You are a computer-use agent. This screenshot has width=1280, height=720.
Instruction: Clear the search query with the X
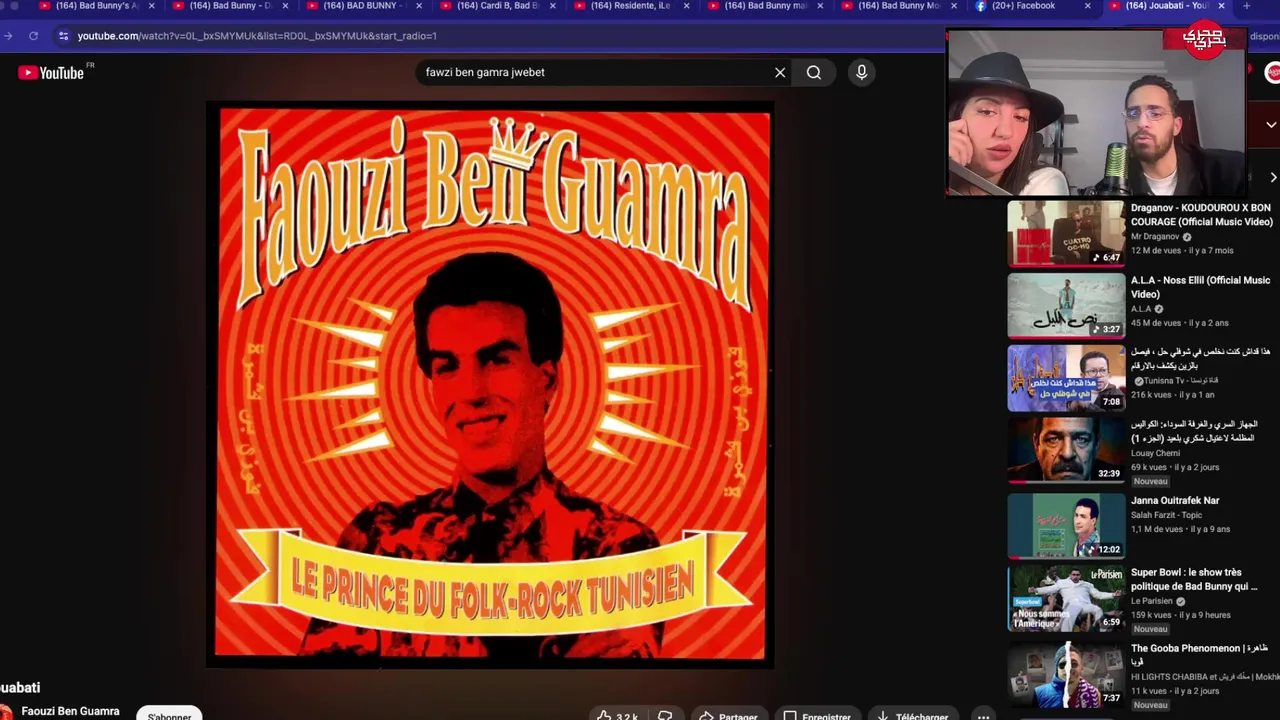(780, 72)
